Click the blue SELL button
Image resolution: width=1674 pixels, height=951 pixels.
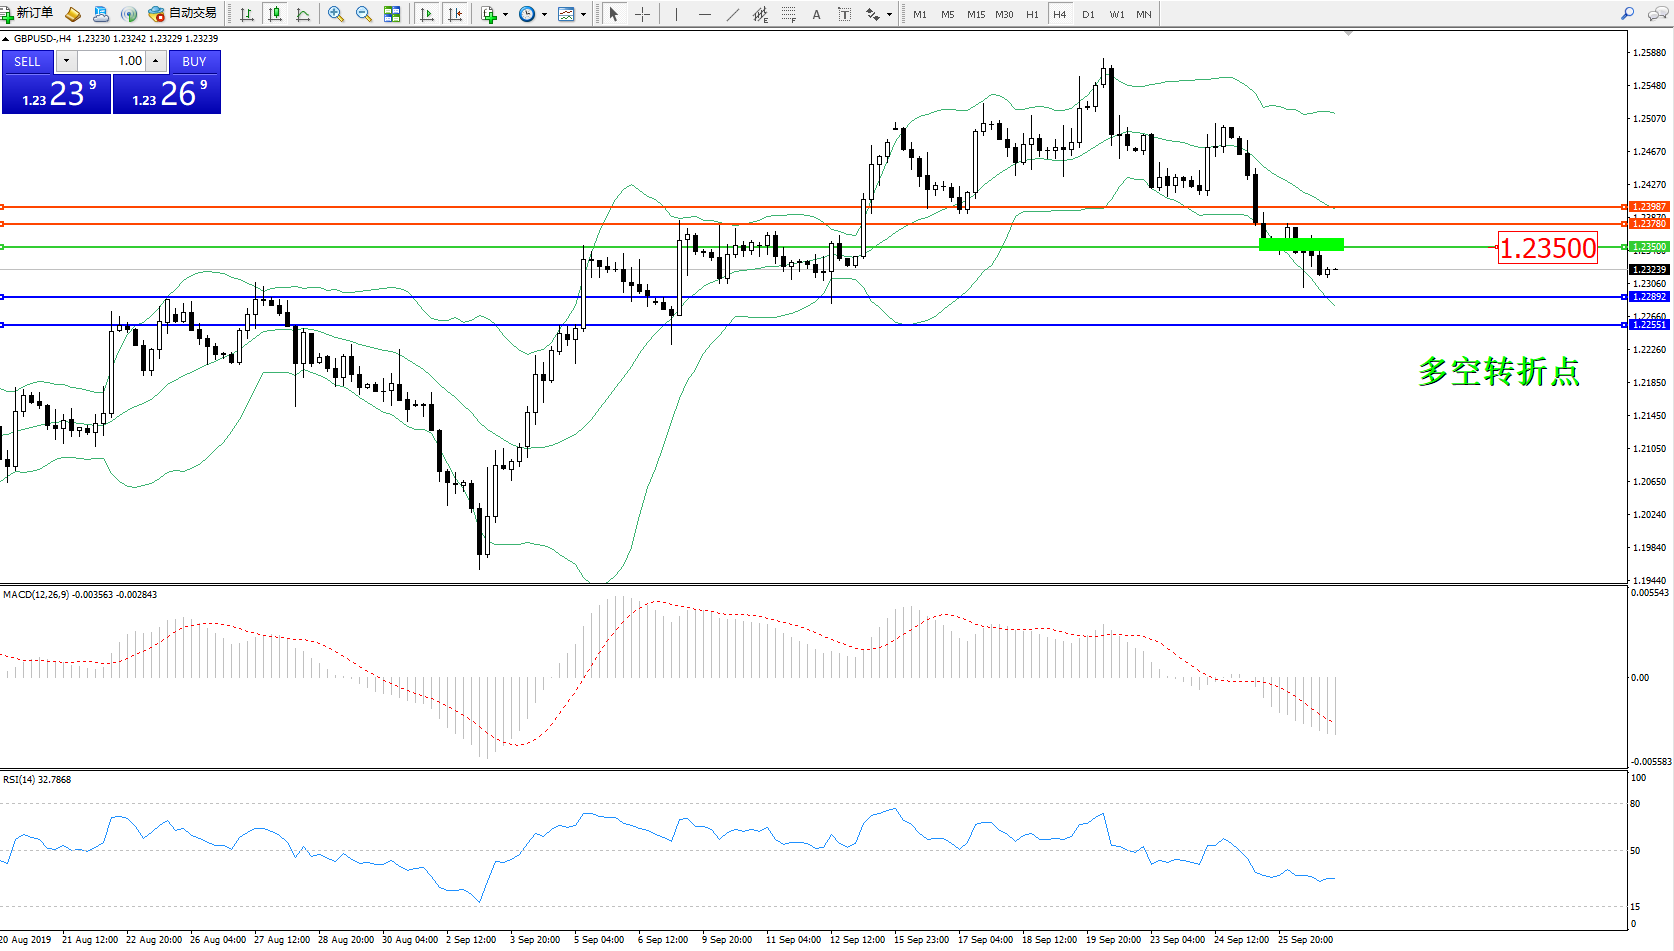pos(27,61)
